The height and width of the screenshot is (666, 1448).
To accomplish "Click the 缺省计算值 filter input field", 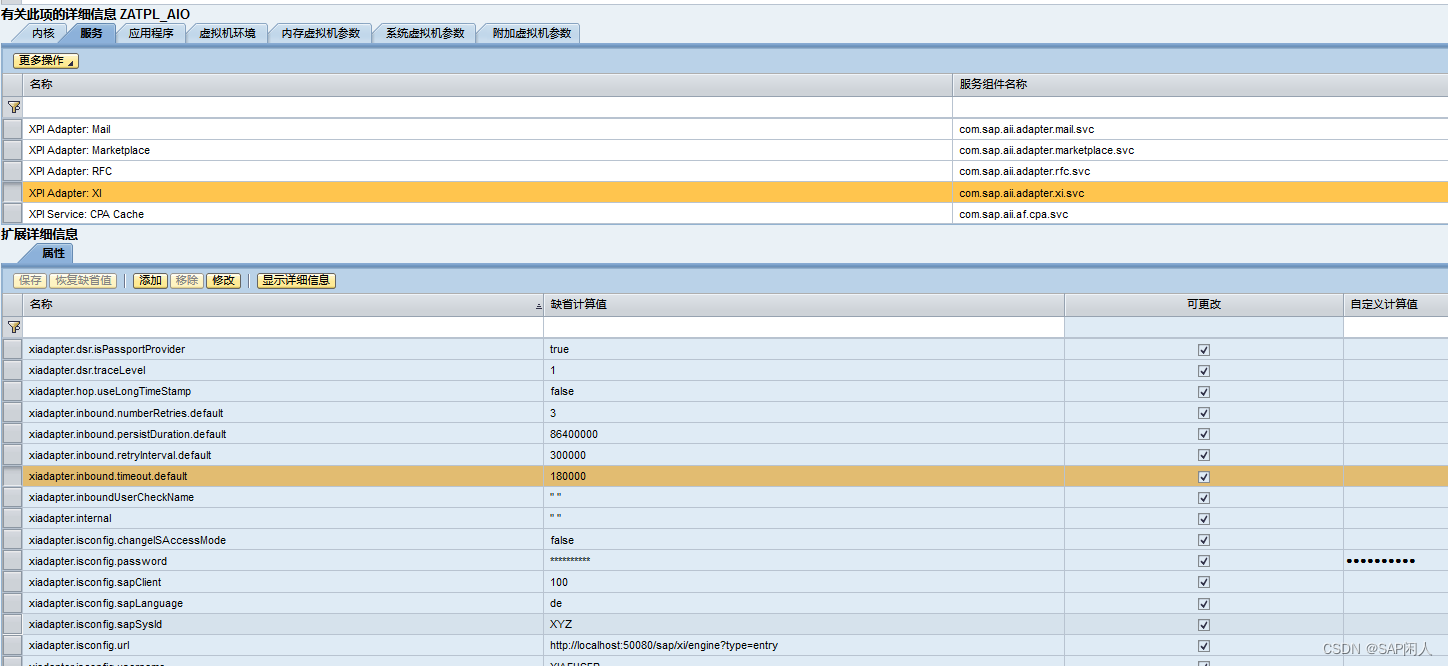I will tap(804, 328).
